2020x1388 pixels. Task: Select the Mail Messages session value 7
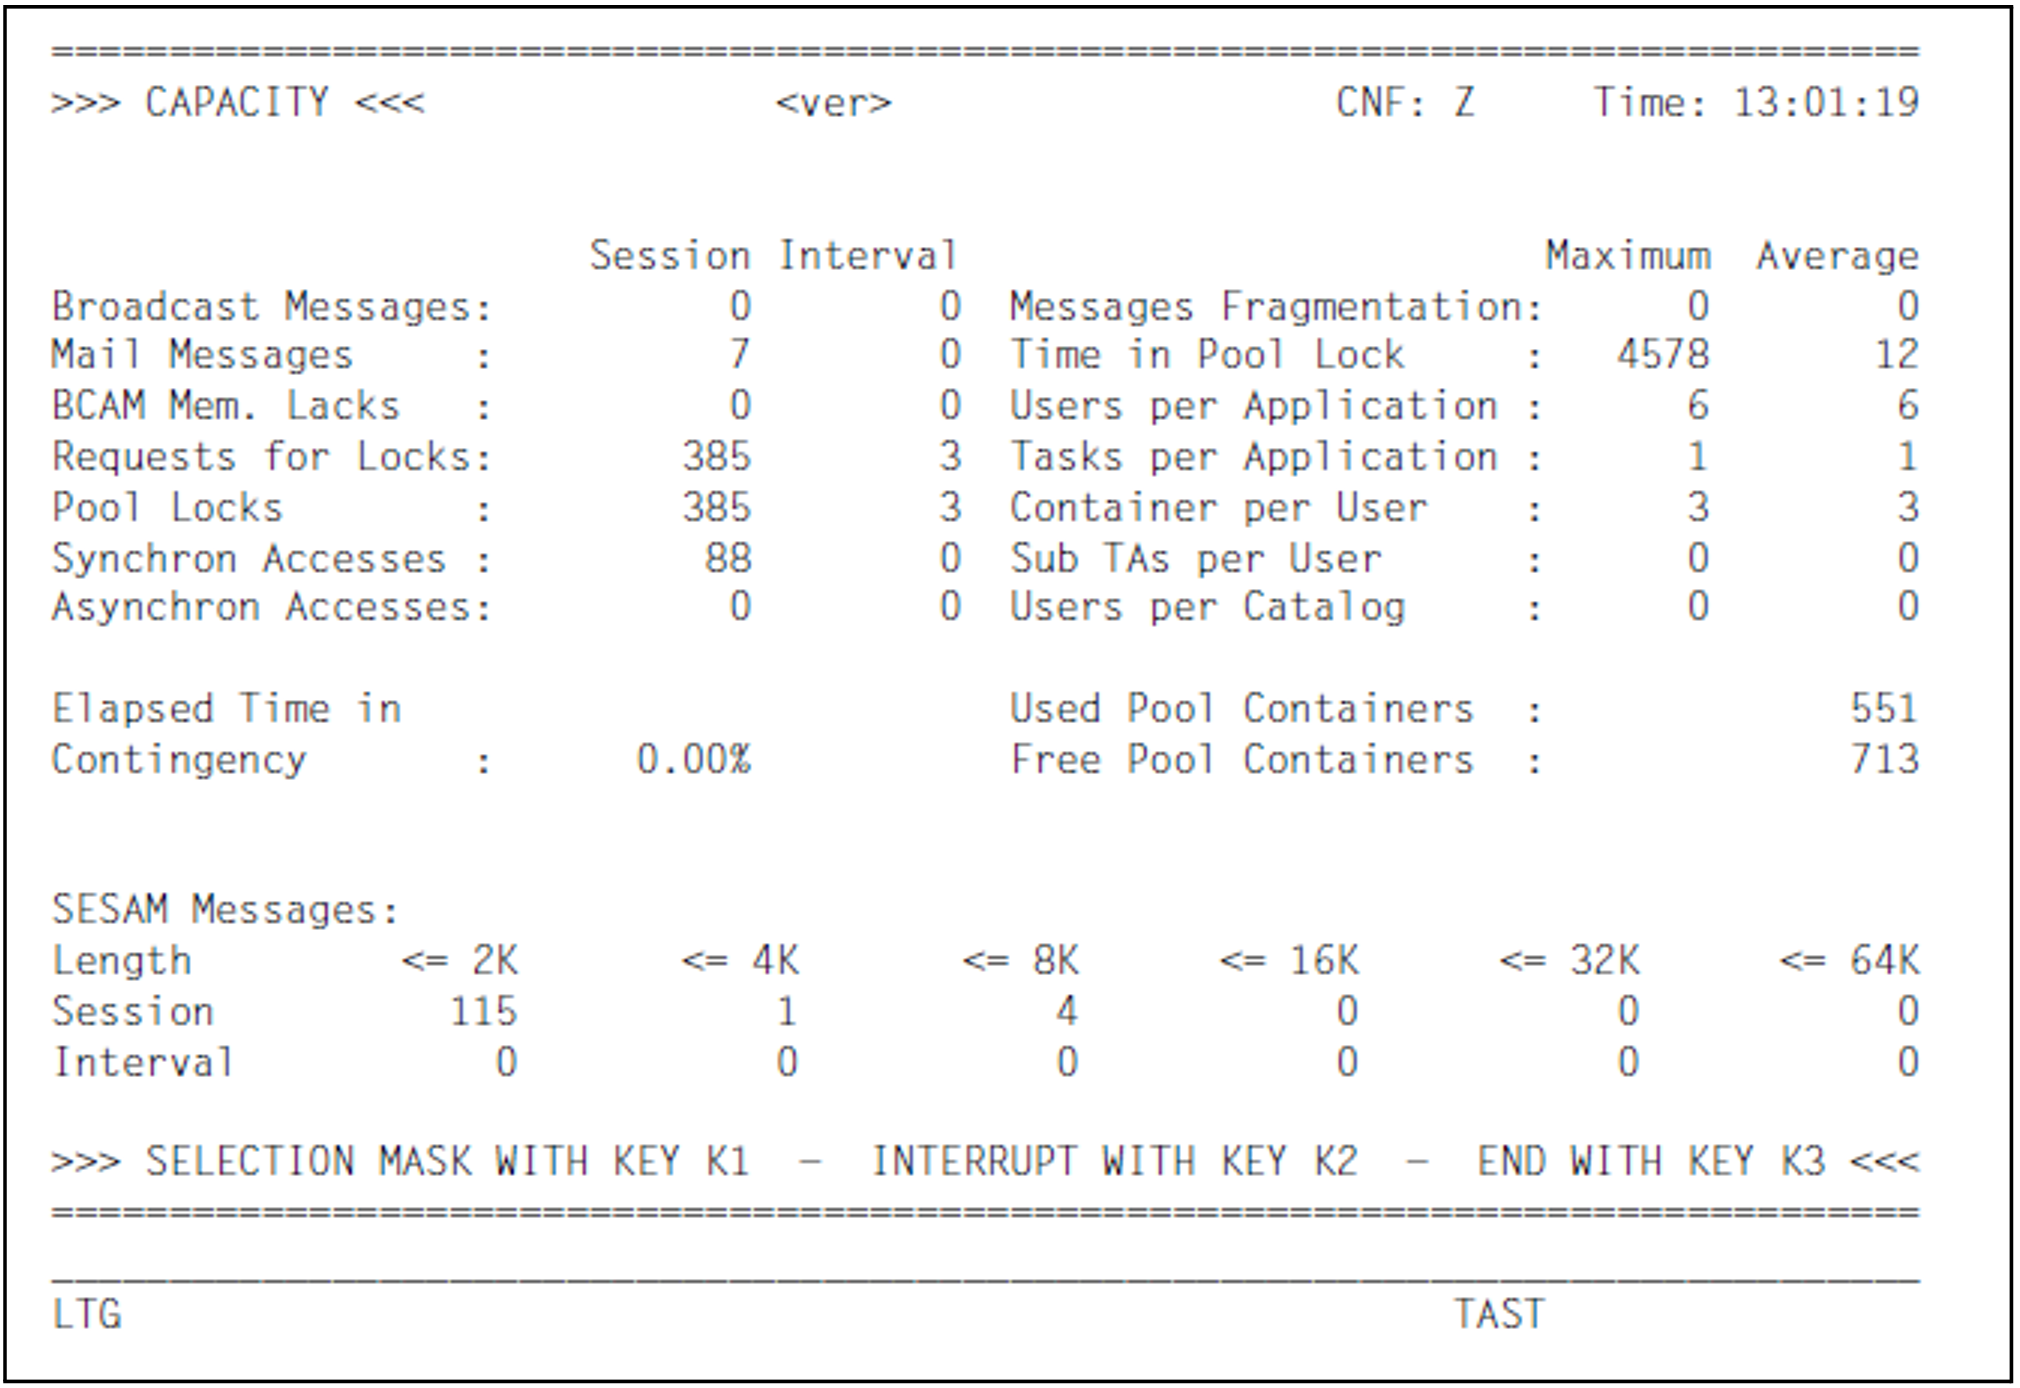click(x=739, y=354)
